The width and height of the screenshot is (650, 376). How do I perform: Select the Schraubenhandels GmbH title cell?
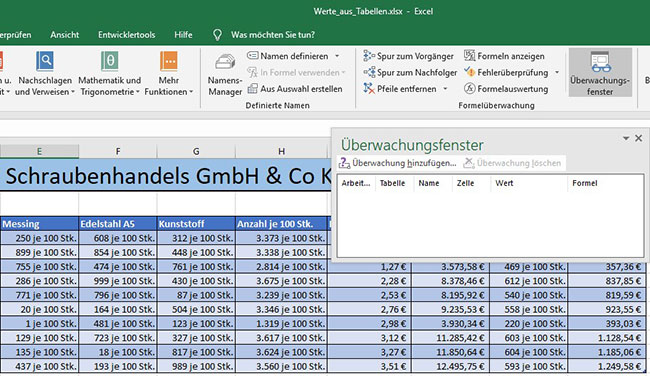pyautogui.click(x=166, y=176)
